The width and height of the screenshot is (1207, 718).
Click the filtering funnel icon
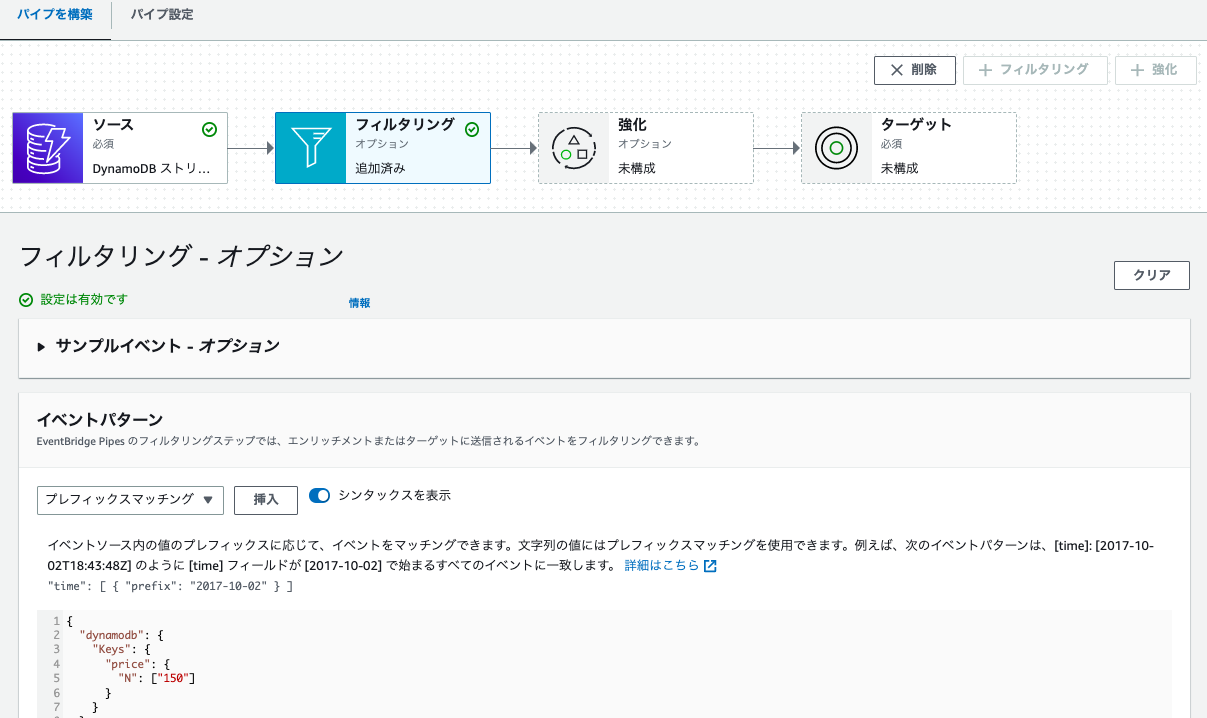click(x=311, y=148)
